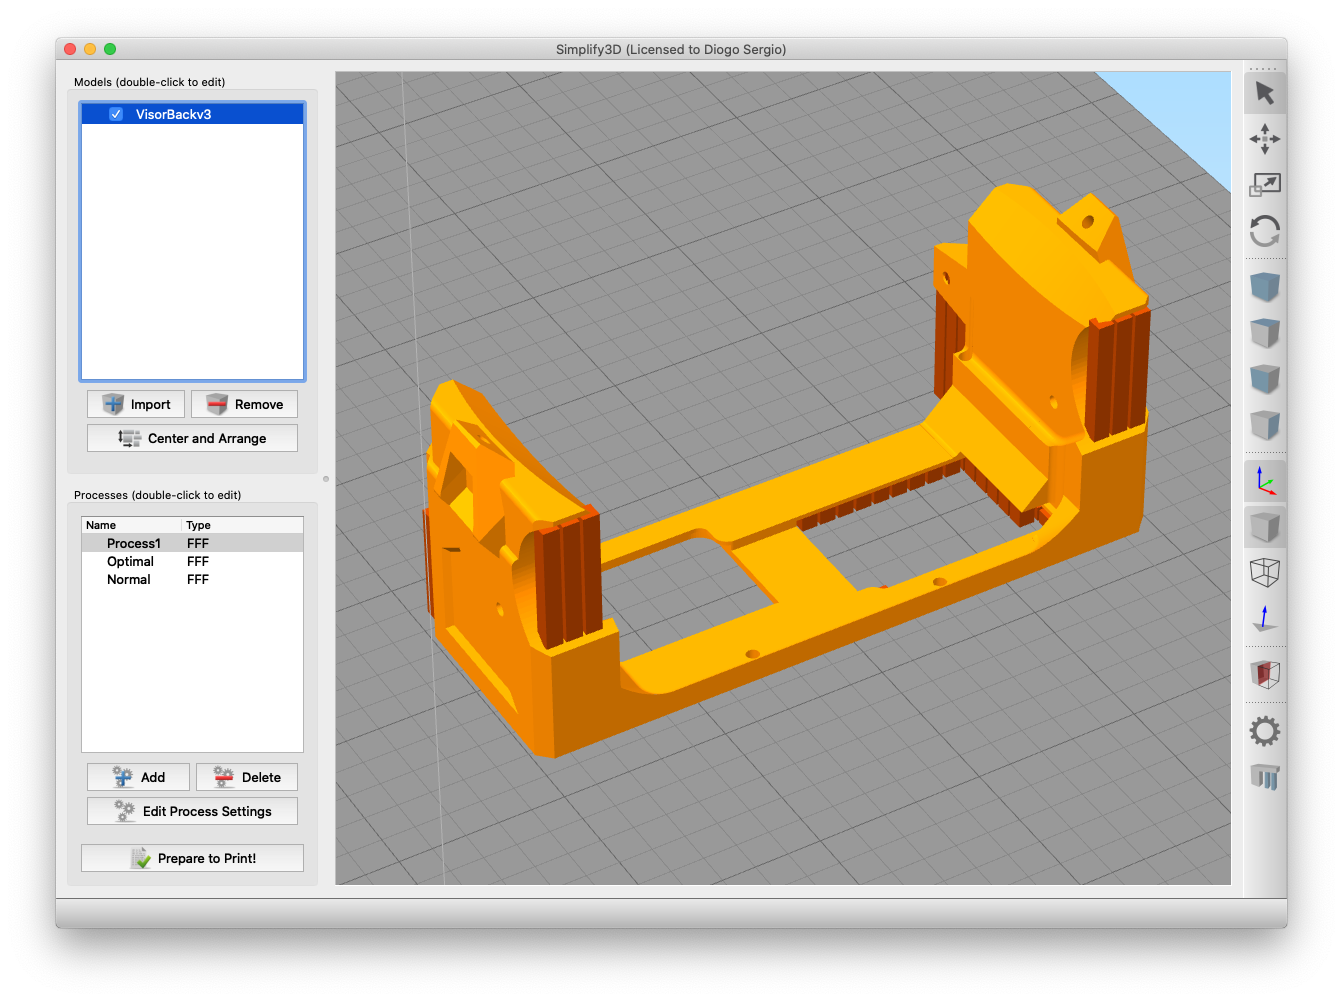
Task: Click the toolbar drag handle dots
Action: coord(1264,69)
